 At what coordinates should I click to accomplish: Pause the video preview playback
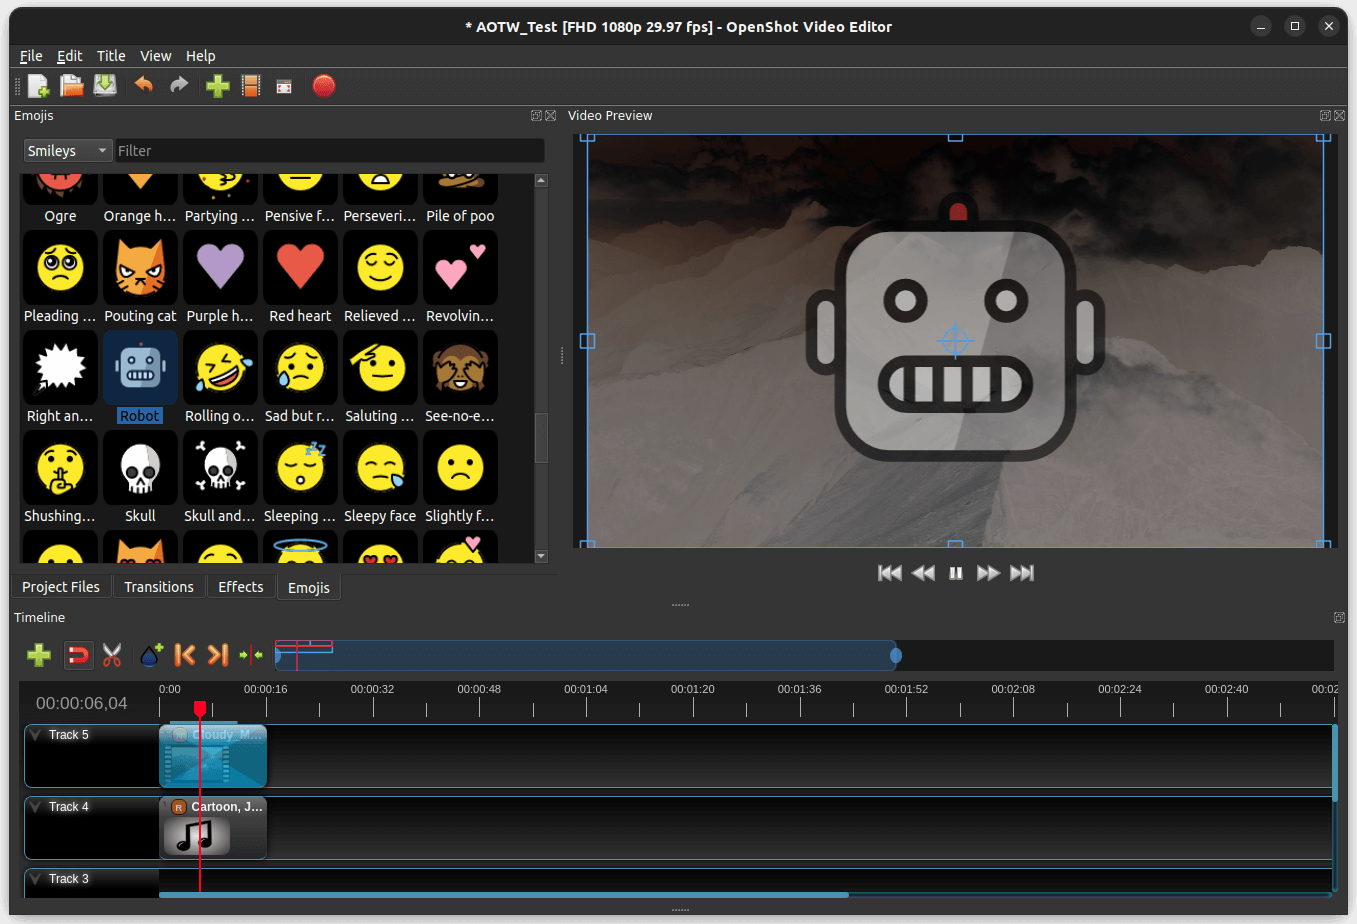point(955,572)
